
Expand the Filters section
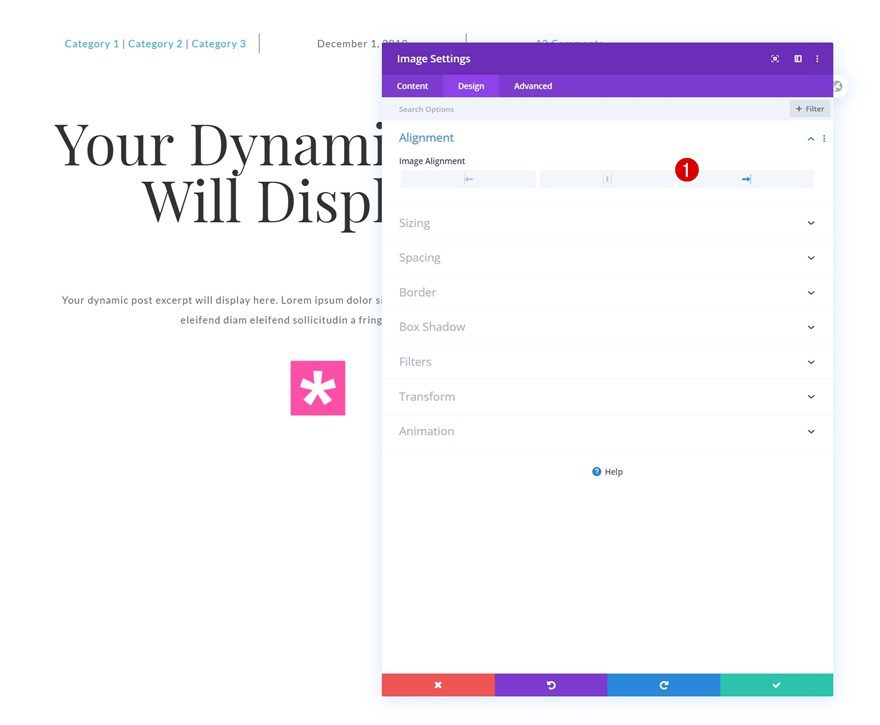(x=607, y=362)
